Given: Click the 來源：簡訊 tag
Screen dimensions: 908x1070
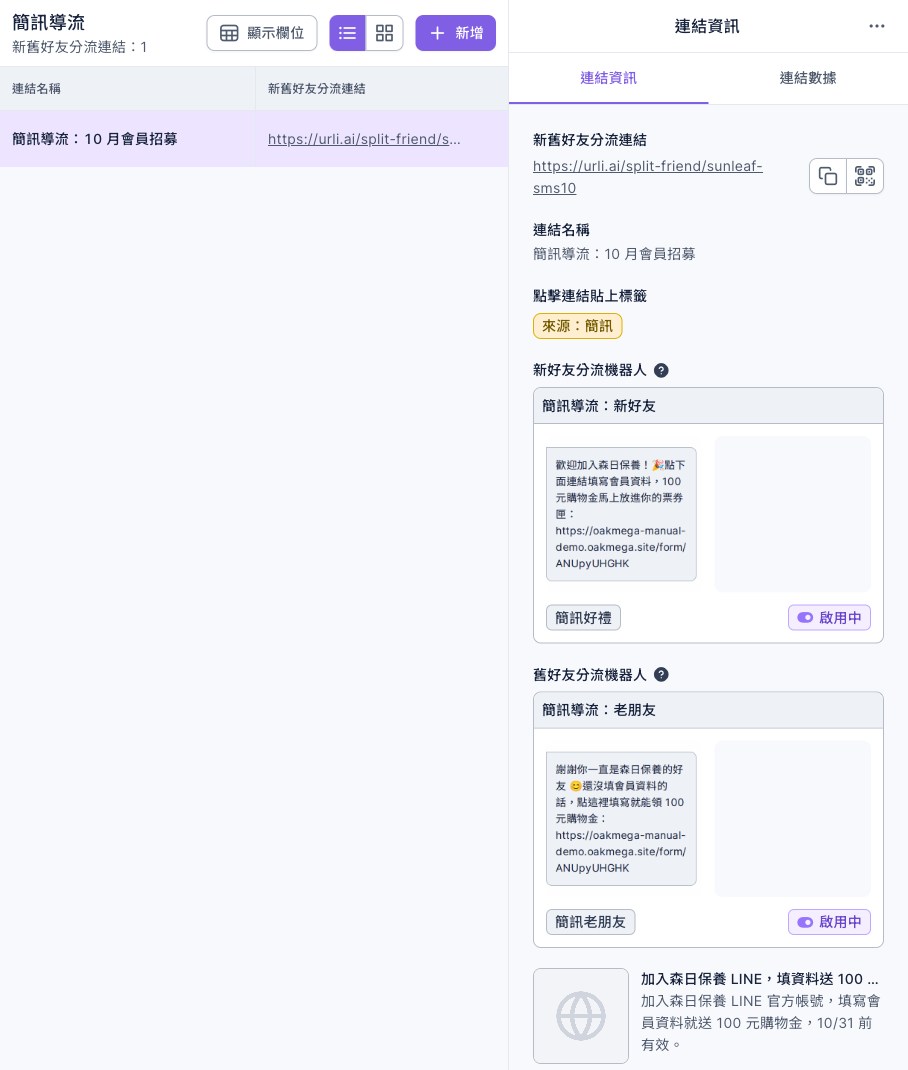Looking at the screenshot, I should (x=577, y=326).
